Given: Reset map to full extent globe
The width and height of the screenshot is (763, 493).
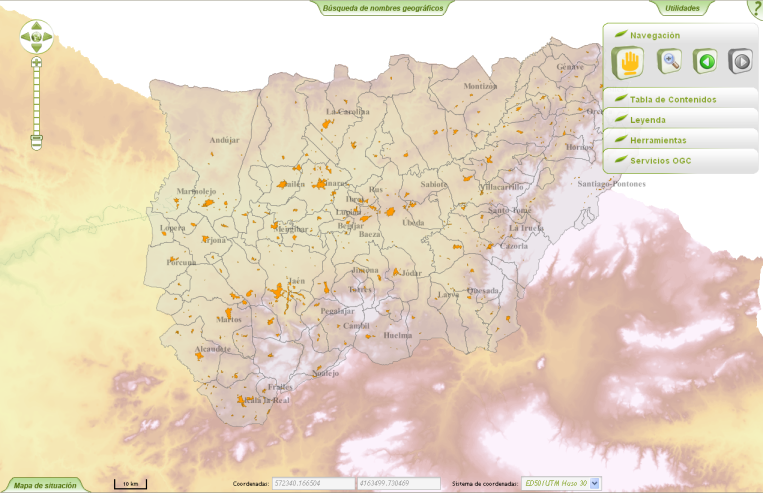Looking at the screenshot, I should pyautogui.click(x=35, y=37).
